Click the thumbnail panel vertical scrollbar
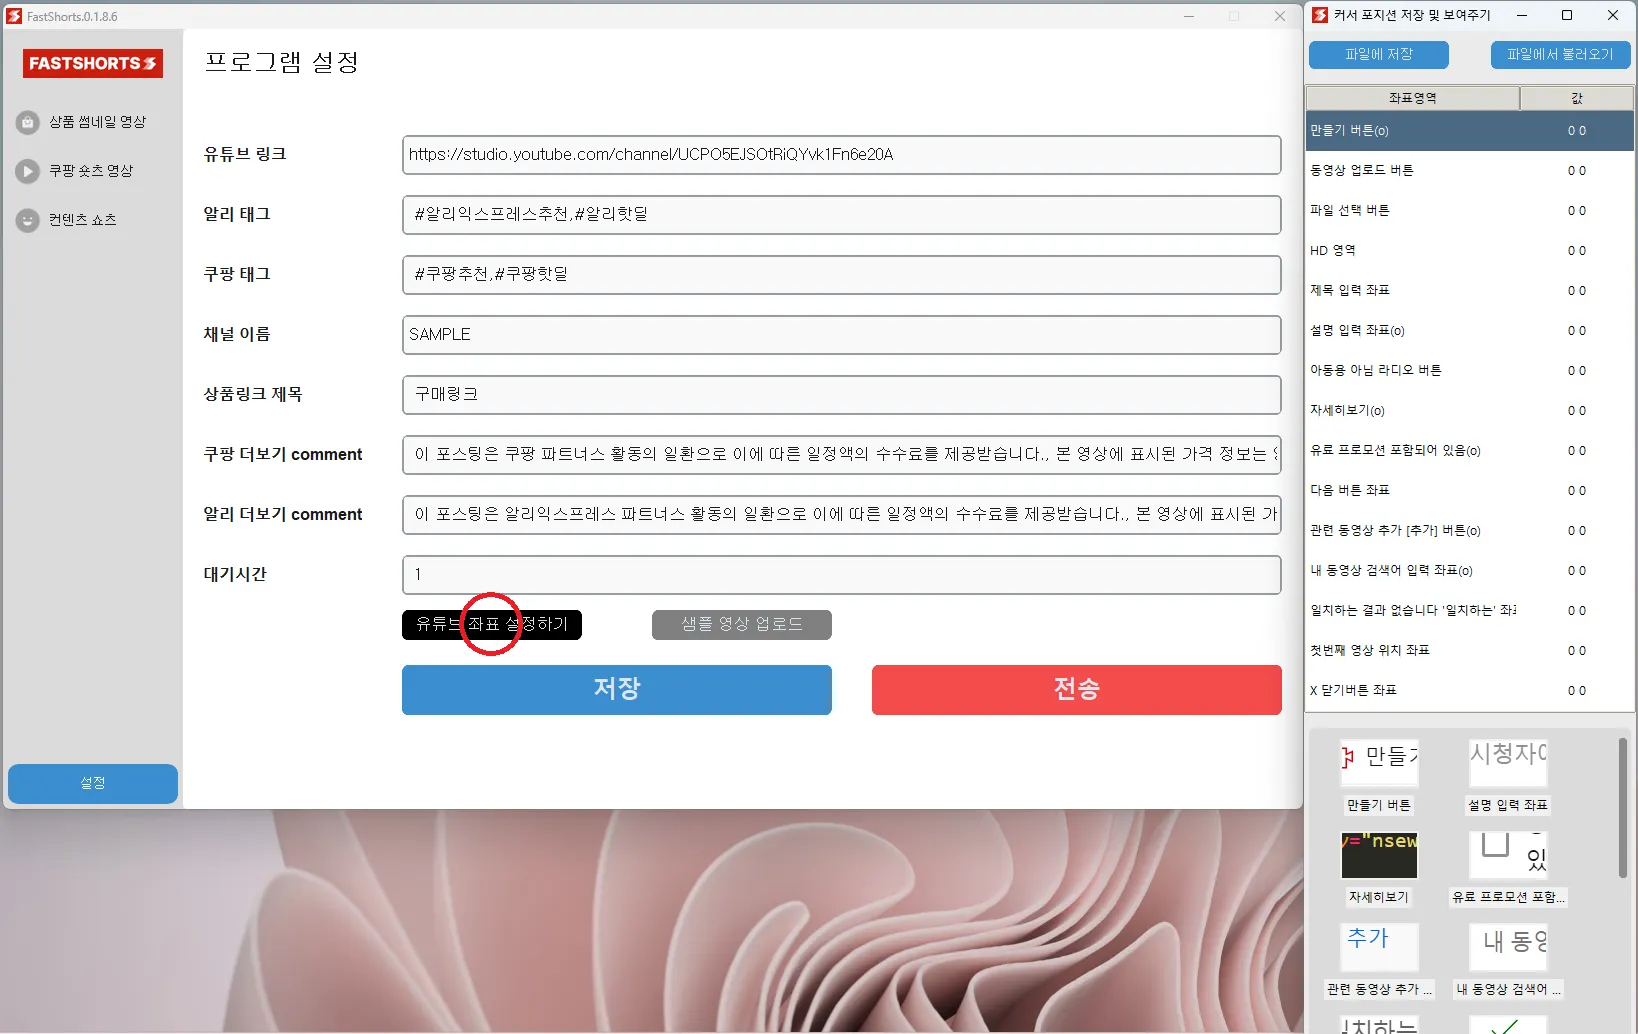 [1622, 808]
